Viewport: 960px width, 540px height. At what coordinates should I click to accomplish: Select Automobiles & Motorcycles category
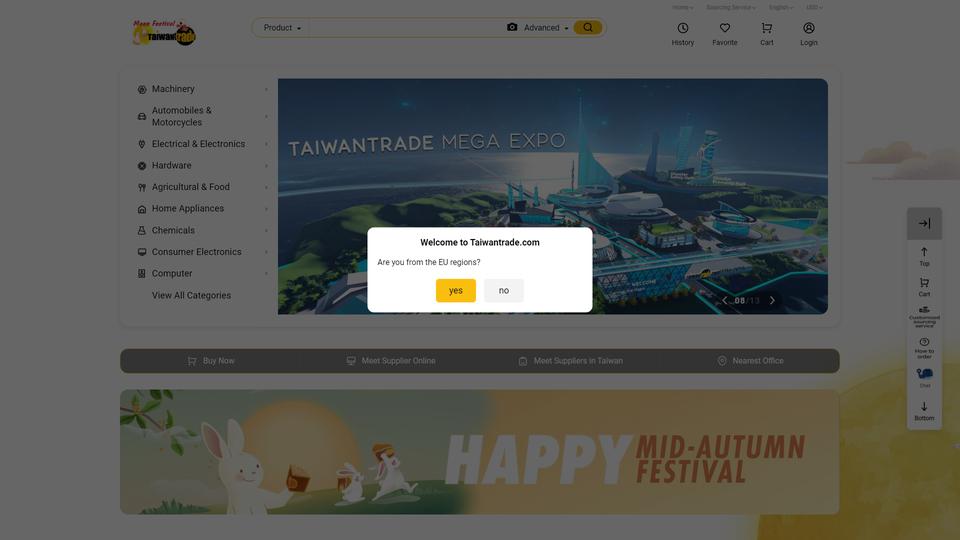point(182,116)
